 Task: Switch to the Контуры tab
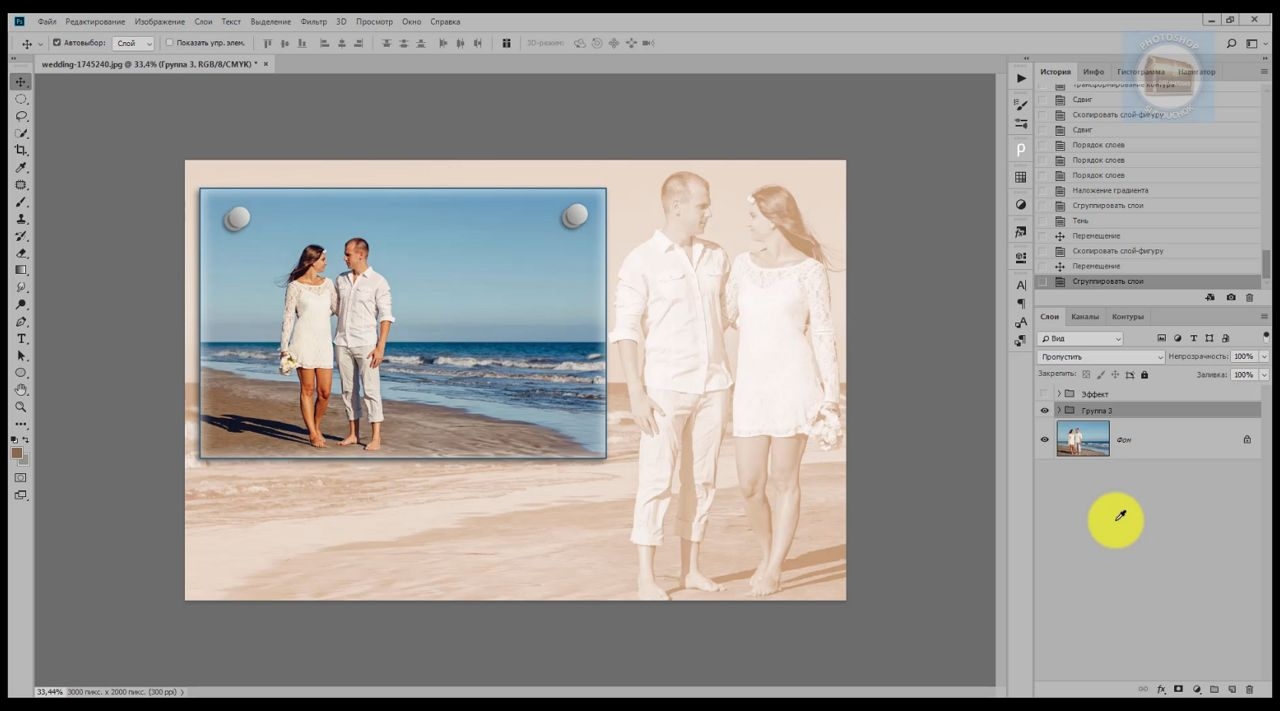click(x=1128, y=317)
